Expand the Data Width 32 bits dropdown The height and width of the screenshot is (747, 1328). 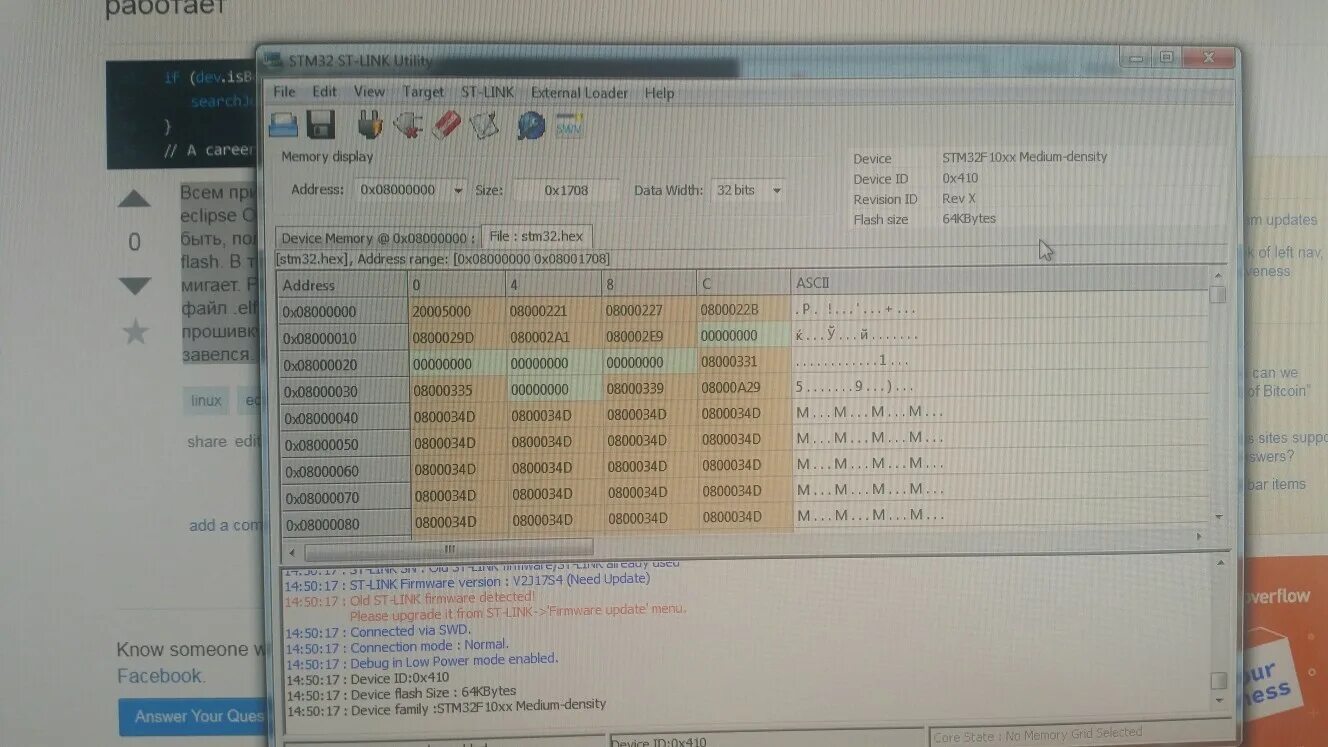click(776, 190)
